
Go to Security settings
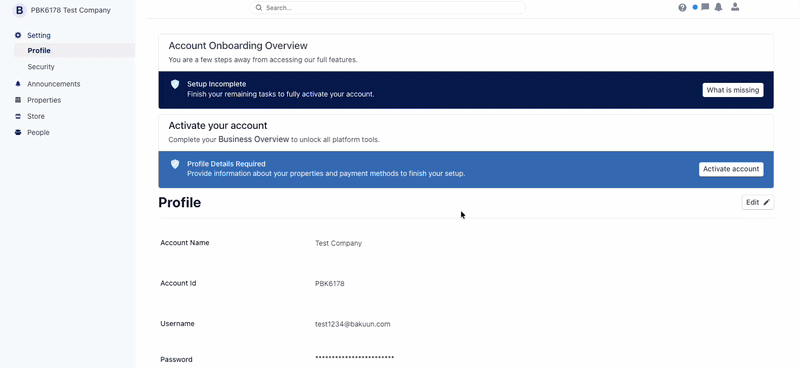41,67
